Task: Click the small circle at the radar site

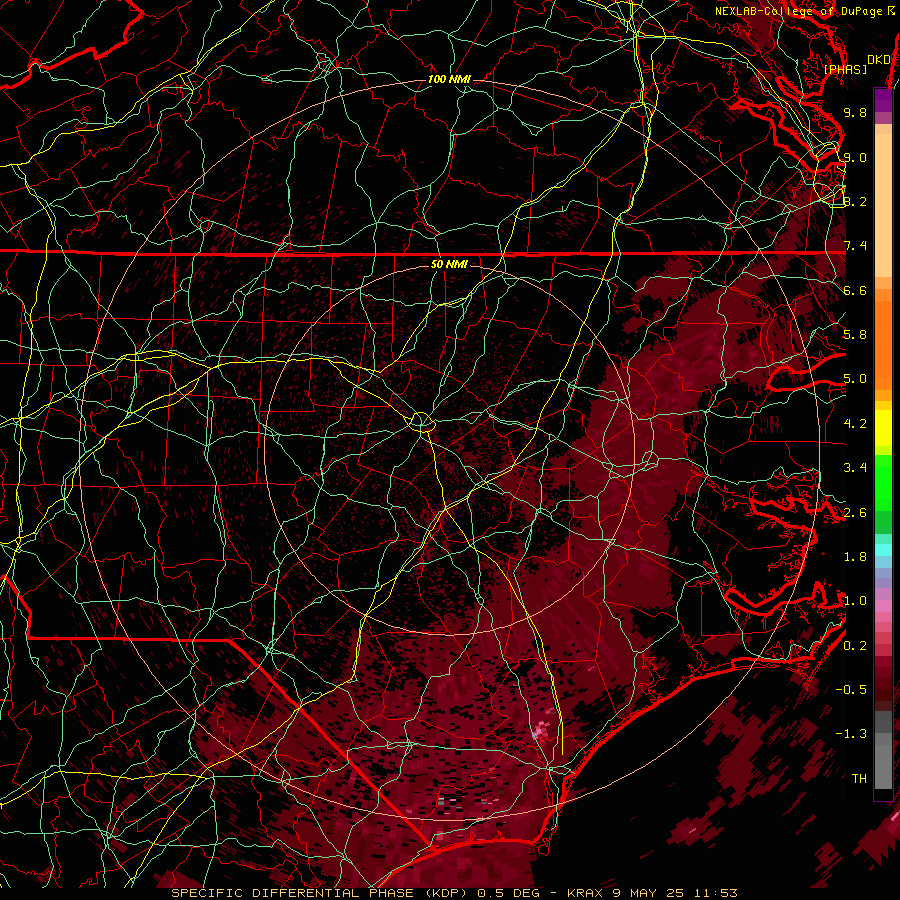Action: [421, 421]
